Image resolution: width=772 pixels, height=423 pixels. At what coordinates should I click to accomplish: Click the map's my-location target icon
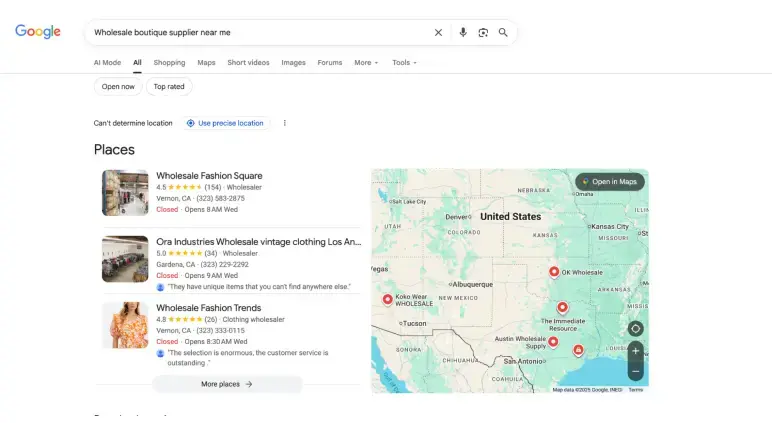[x=636, y=328]
